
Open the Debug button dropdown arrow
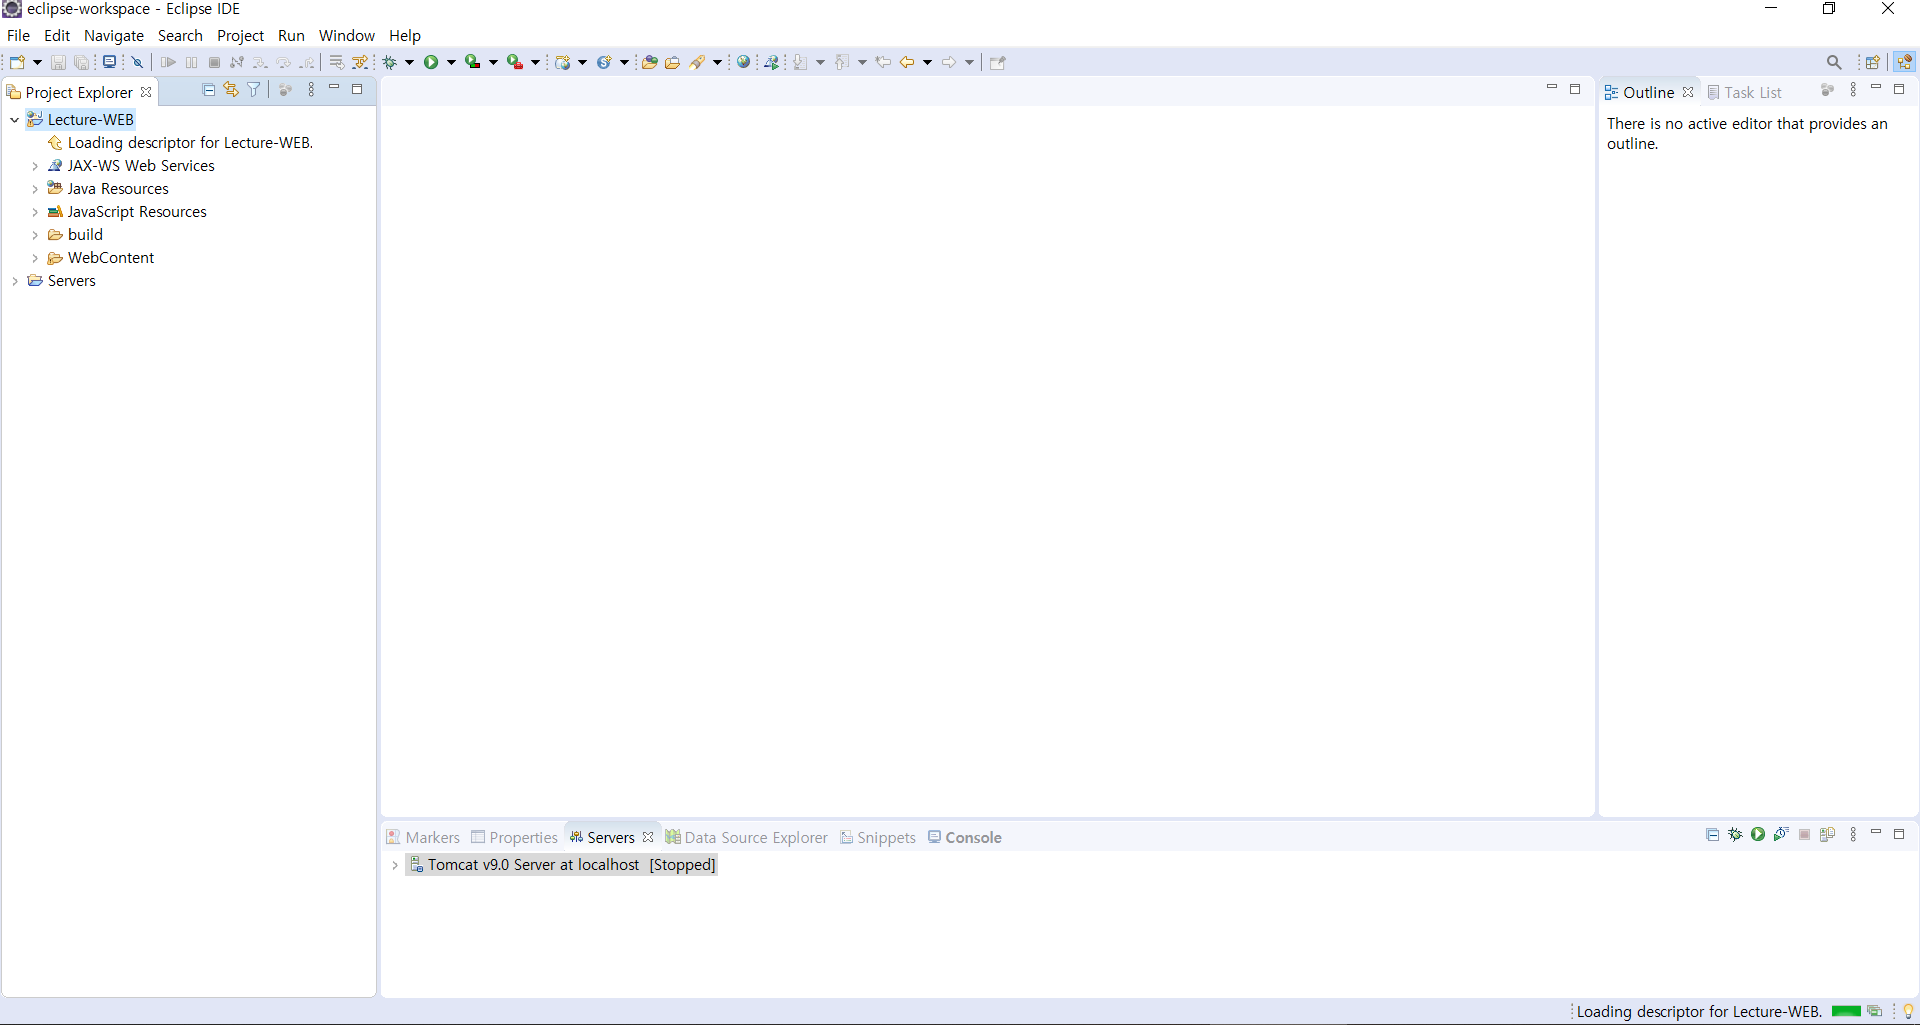pos(409,62)
